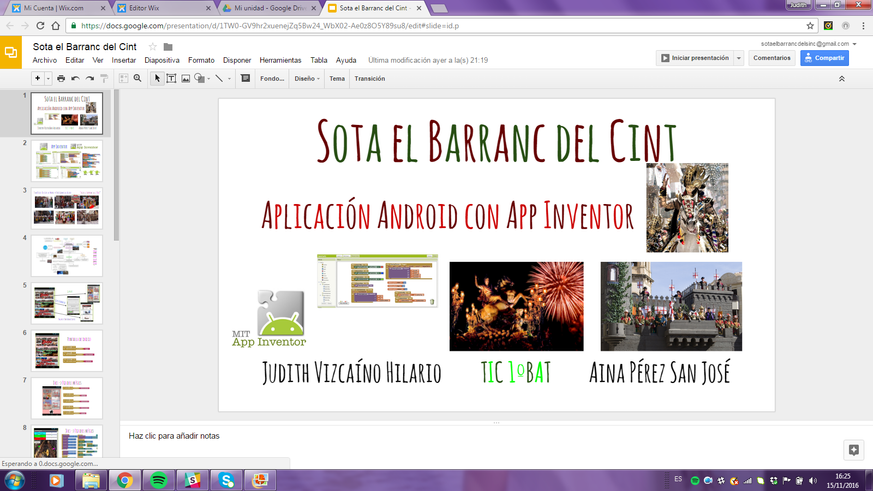Viewport: 873px width, 491px height.
Task: Click the new slide plus button
Action: click(37, 78)
